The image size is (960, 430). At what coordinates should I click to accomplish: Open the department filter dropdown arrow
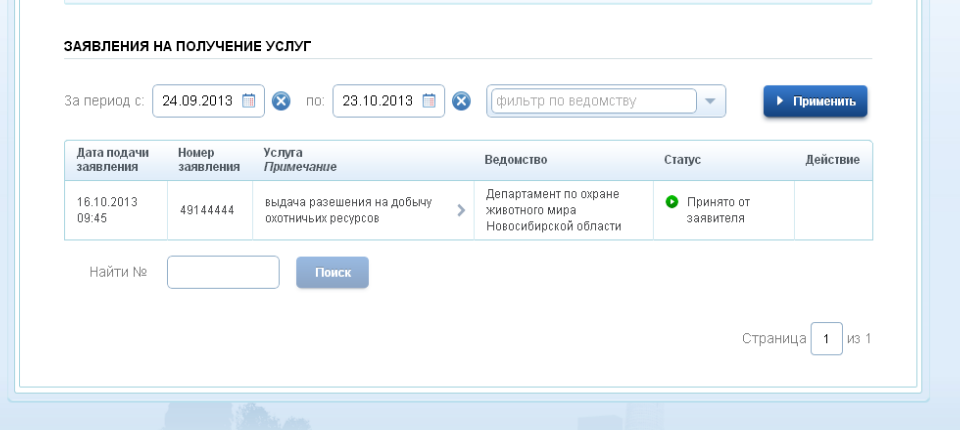710,101
